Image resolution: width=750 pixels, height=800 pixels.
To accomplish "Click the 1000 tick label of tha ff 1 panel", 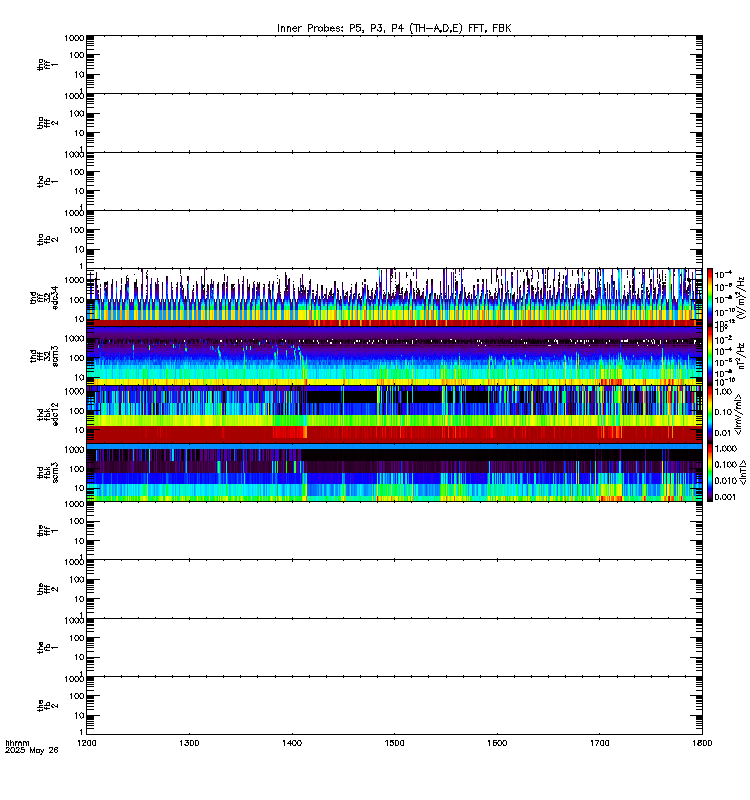I will pos(74,38).
